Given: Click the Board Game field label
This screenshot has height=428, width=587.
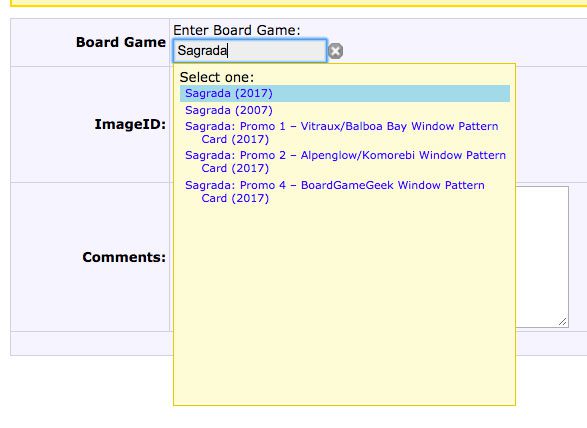Looking at the screenshot, I should click(121, 42).
